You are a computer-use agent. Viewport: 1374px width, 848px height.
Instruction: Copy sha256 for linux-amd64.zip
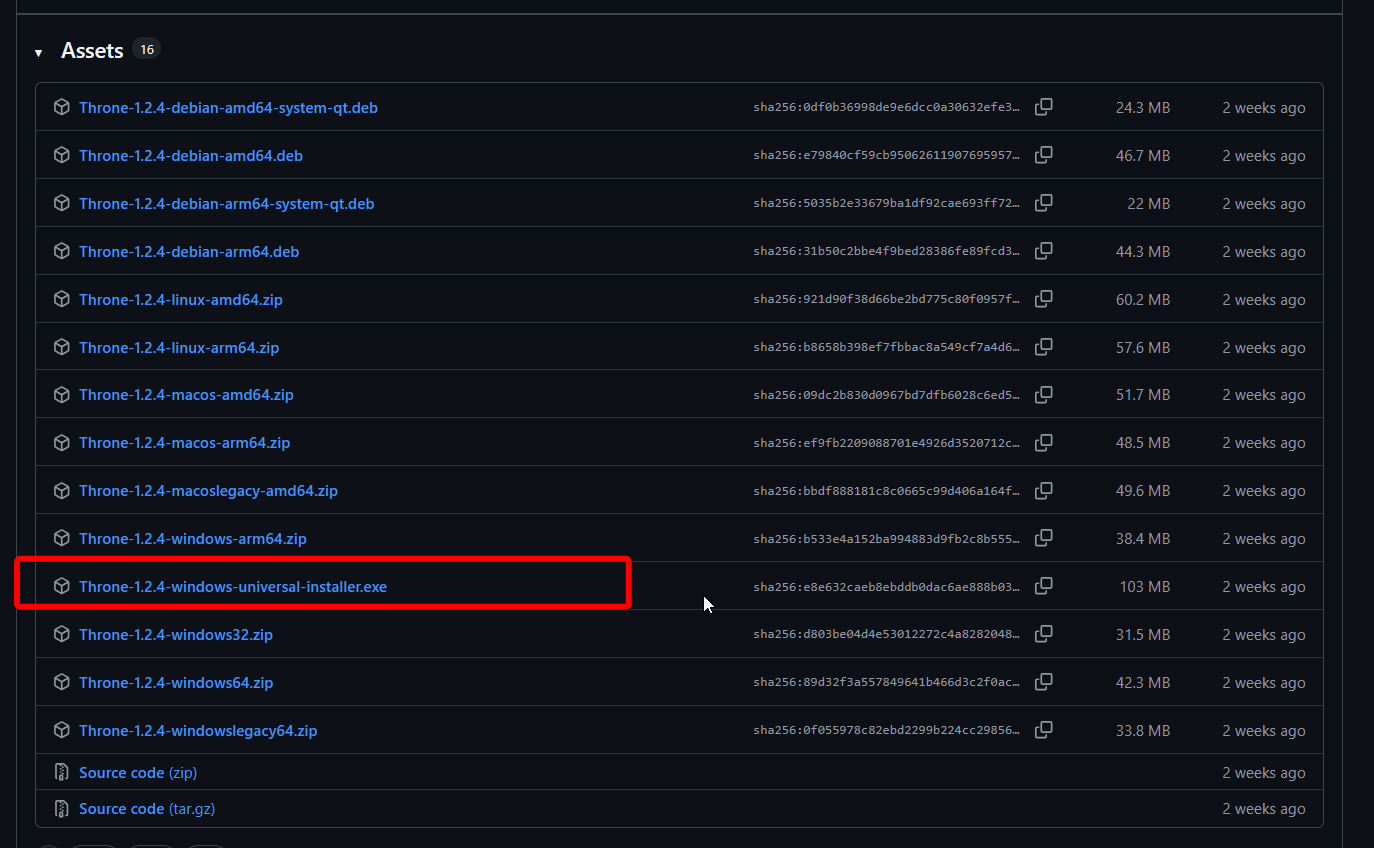[x=1043, y=299]
